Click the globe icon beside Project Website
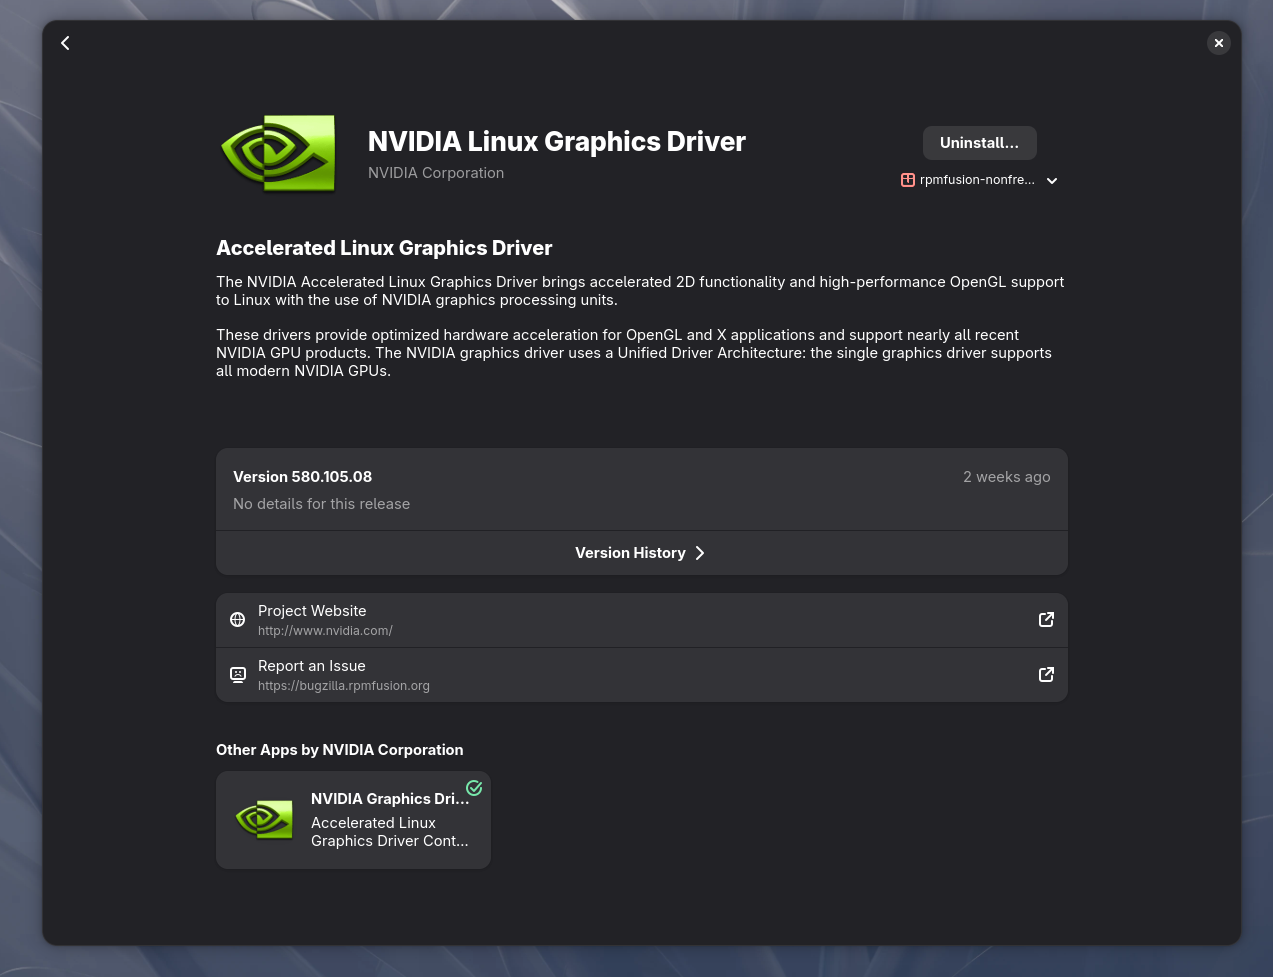 238,620
